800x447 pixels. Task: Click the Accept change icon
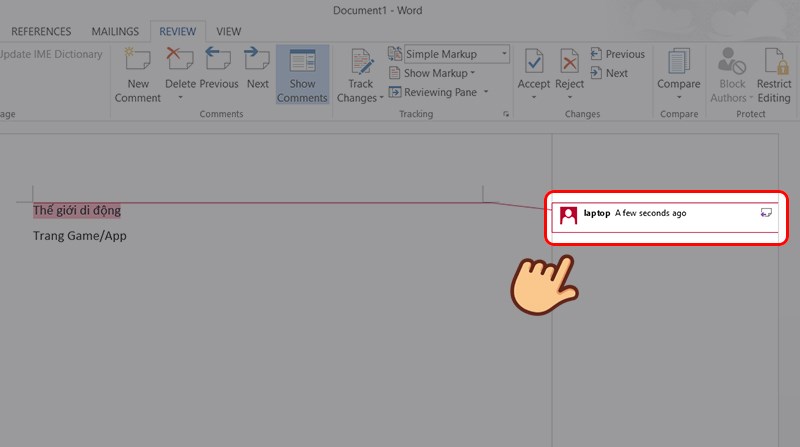(x=534, y=62)
